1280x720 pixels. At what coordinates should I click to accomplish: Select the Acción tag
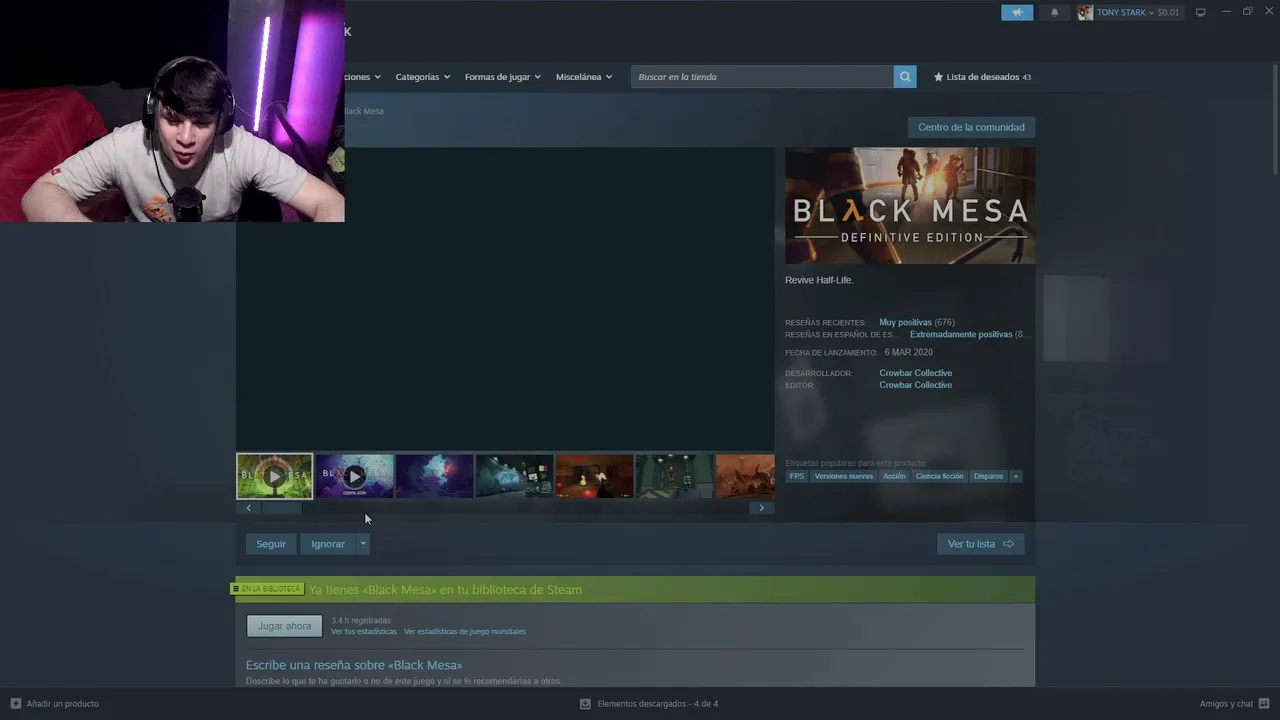click(x=894, y=476)
